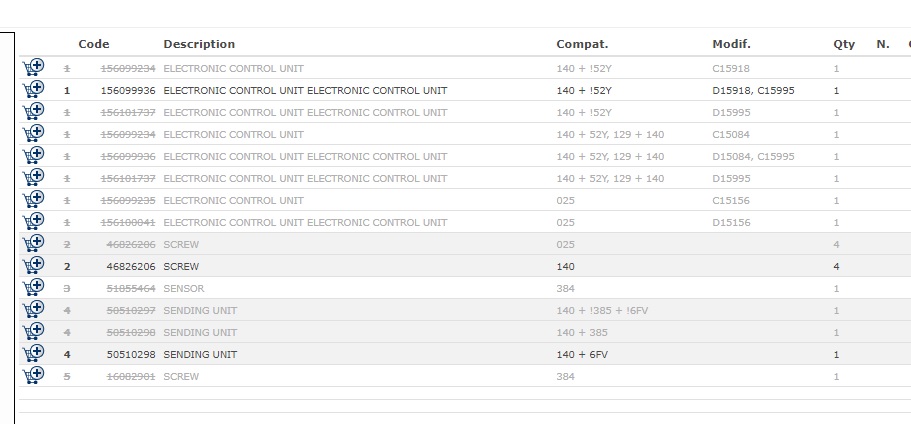Click the Code column header
The height and width of the screenshot is (424, 911).
(94, 44)
